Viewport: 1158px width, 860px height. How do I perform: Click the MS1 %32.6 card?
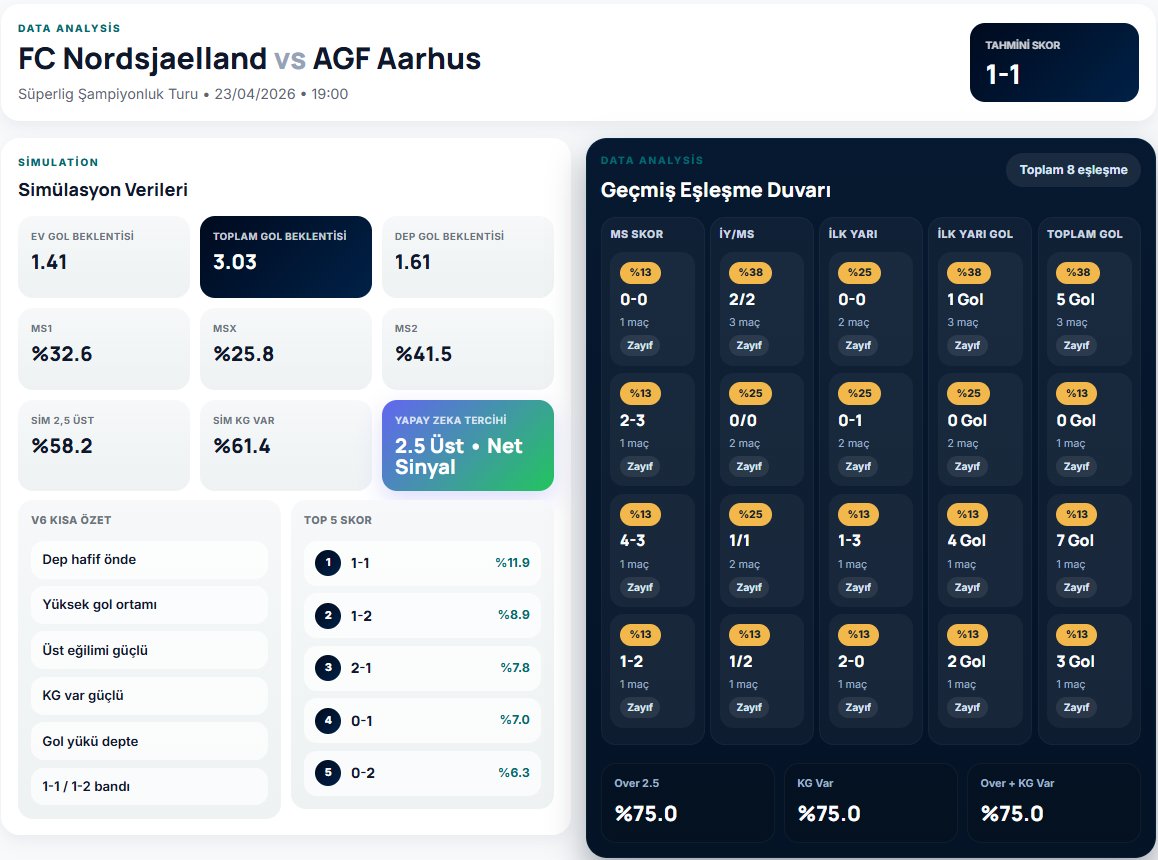pyautogui.click(x=103, y=349)
